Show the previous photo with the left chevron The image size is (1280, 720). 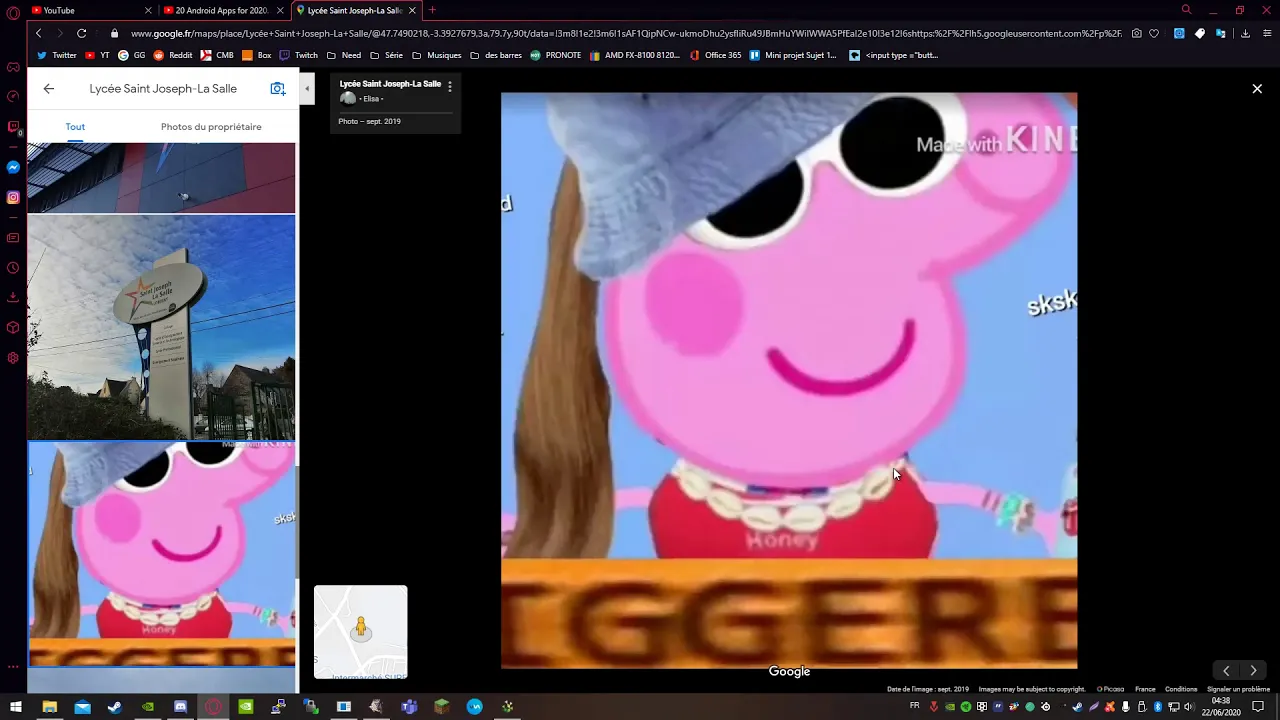click(1226, 671)
